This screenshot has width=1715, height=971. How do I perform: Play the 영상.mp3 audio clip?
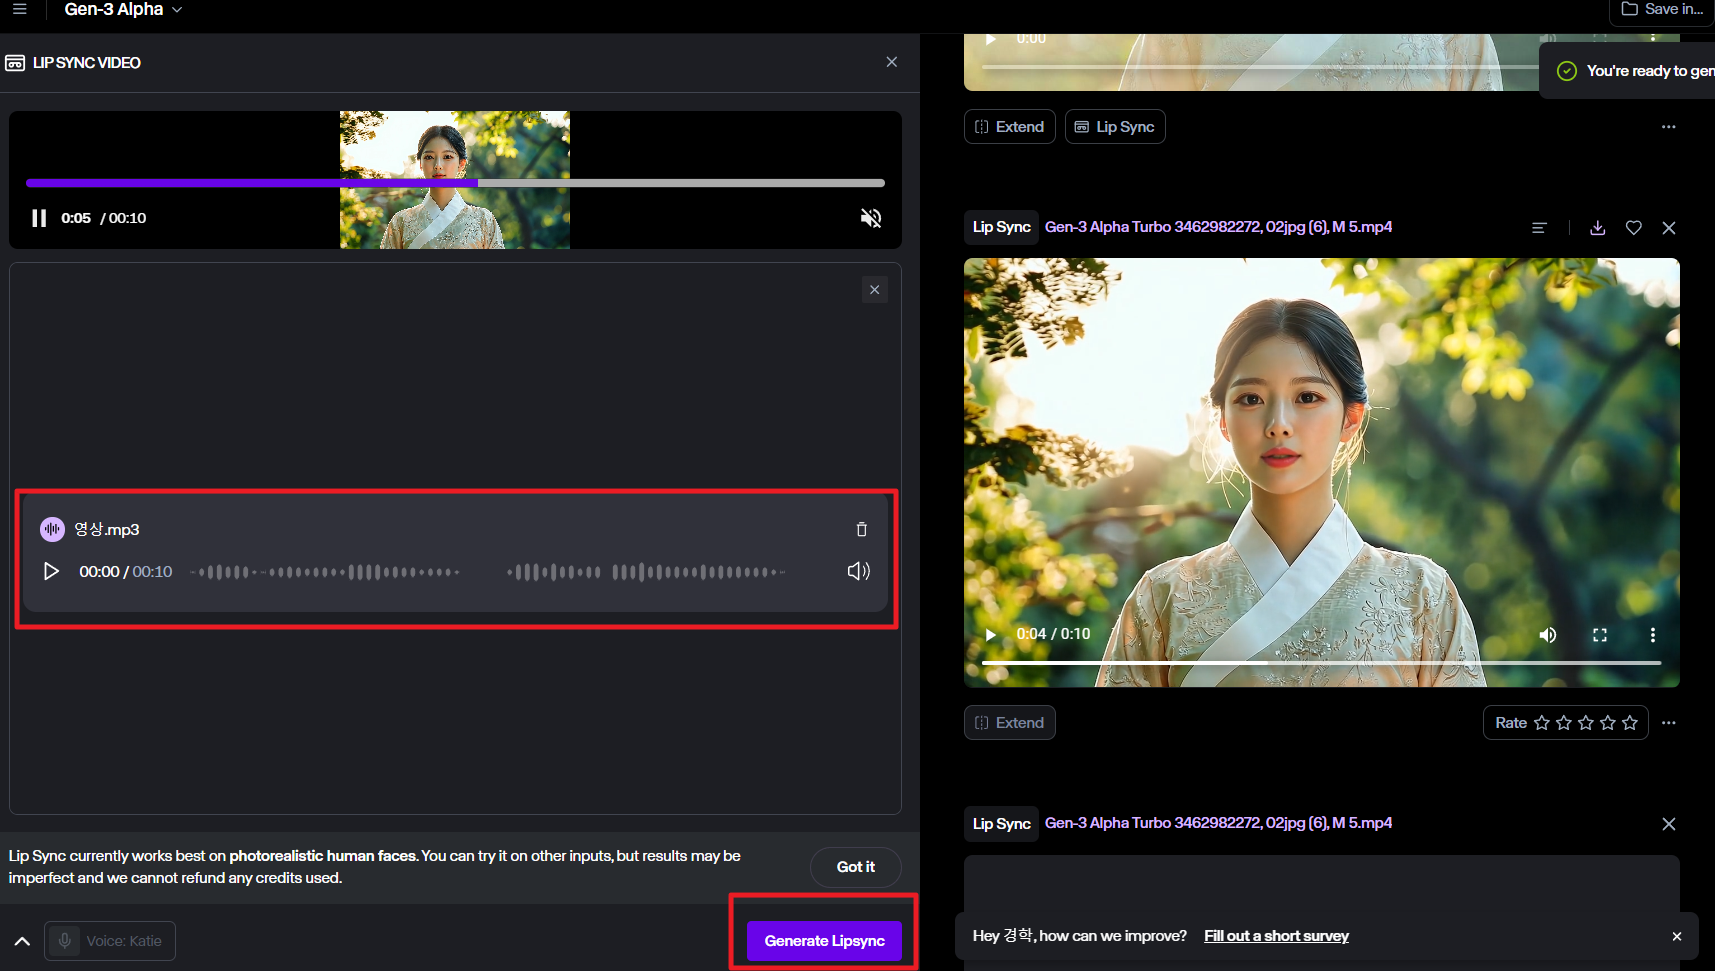[51, 571]
